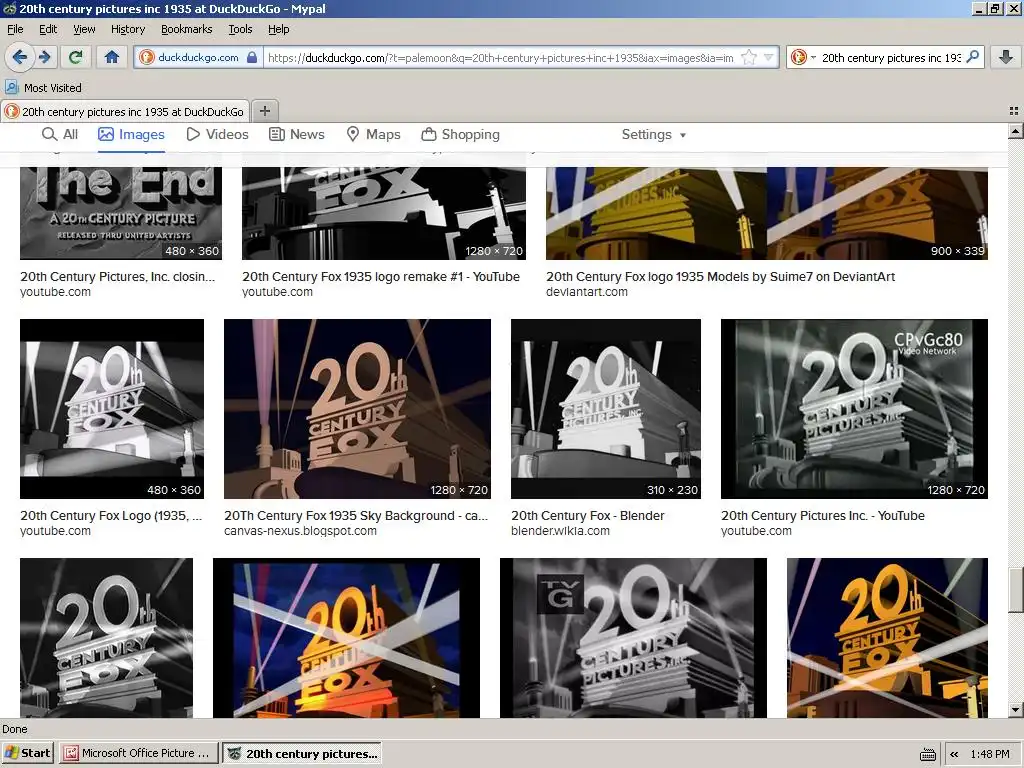1024x768 pixels.
Task: Click the page scrollbar down arrow
Action: point(1016,710)
